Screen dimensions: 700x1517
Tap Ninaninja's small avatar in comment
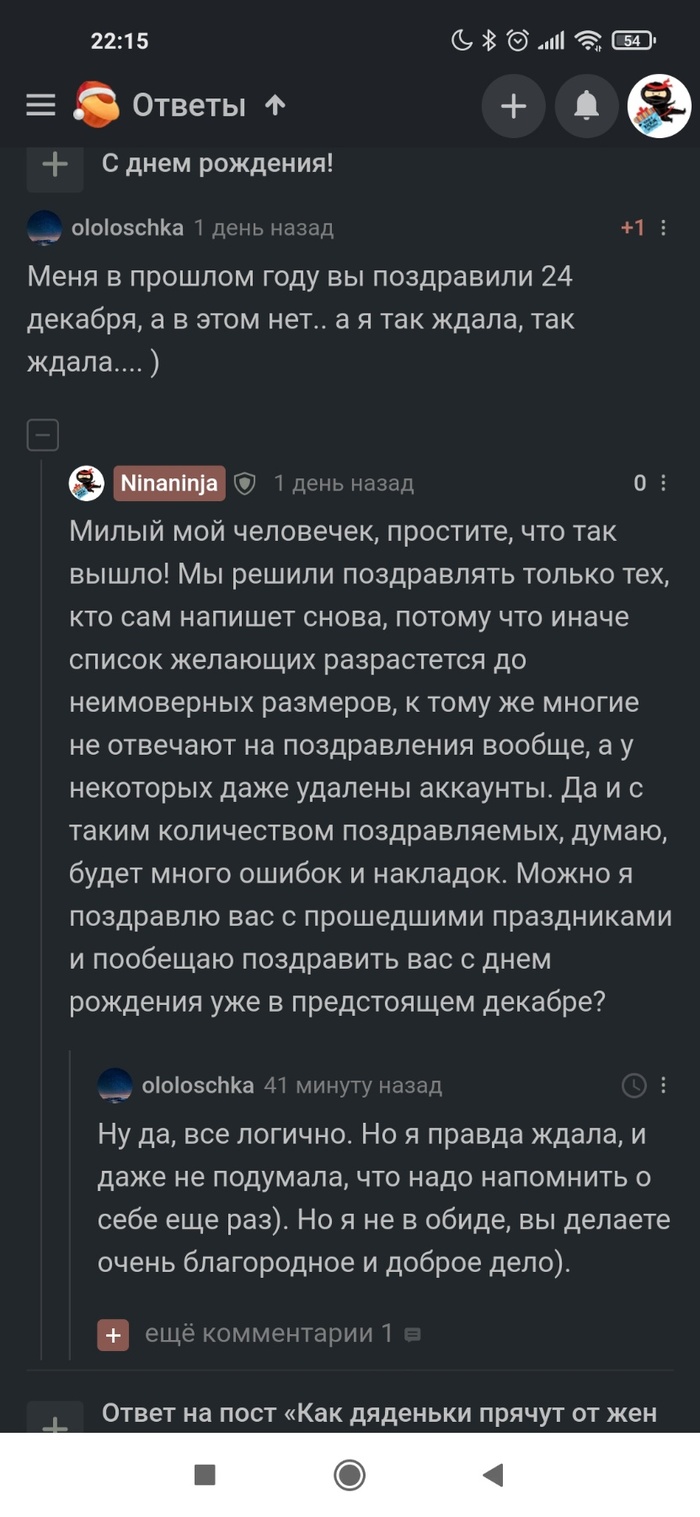tap(86, 484)
